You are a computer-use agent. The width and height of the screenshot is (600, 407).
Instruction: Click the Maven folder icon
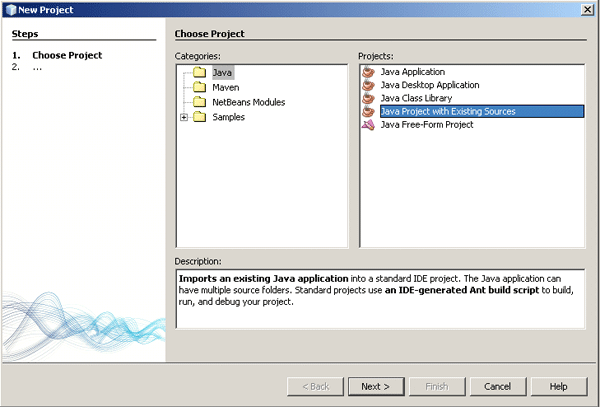[x=200, y=87]
